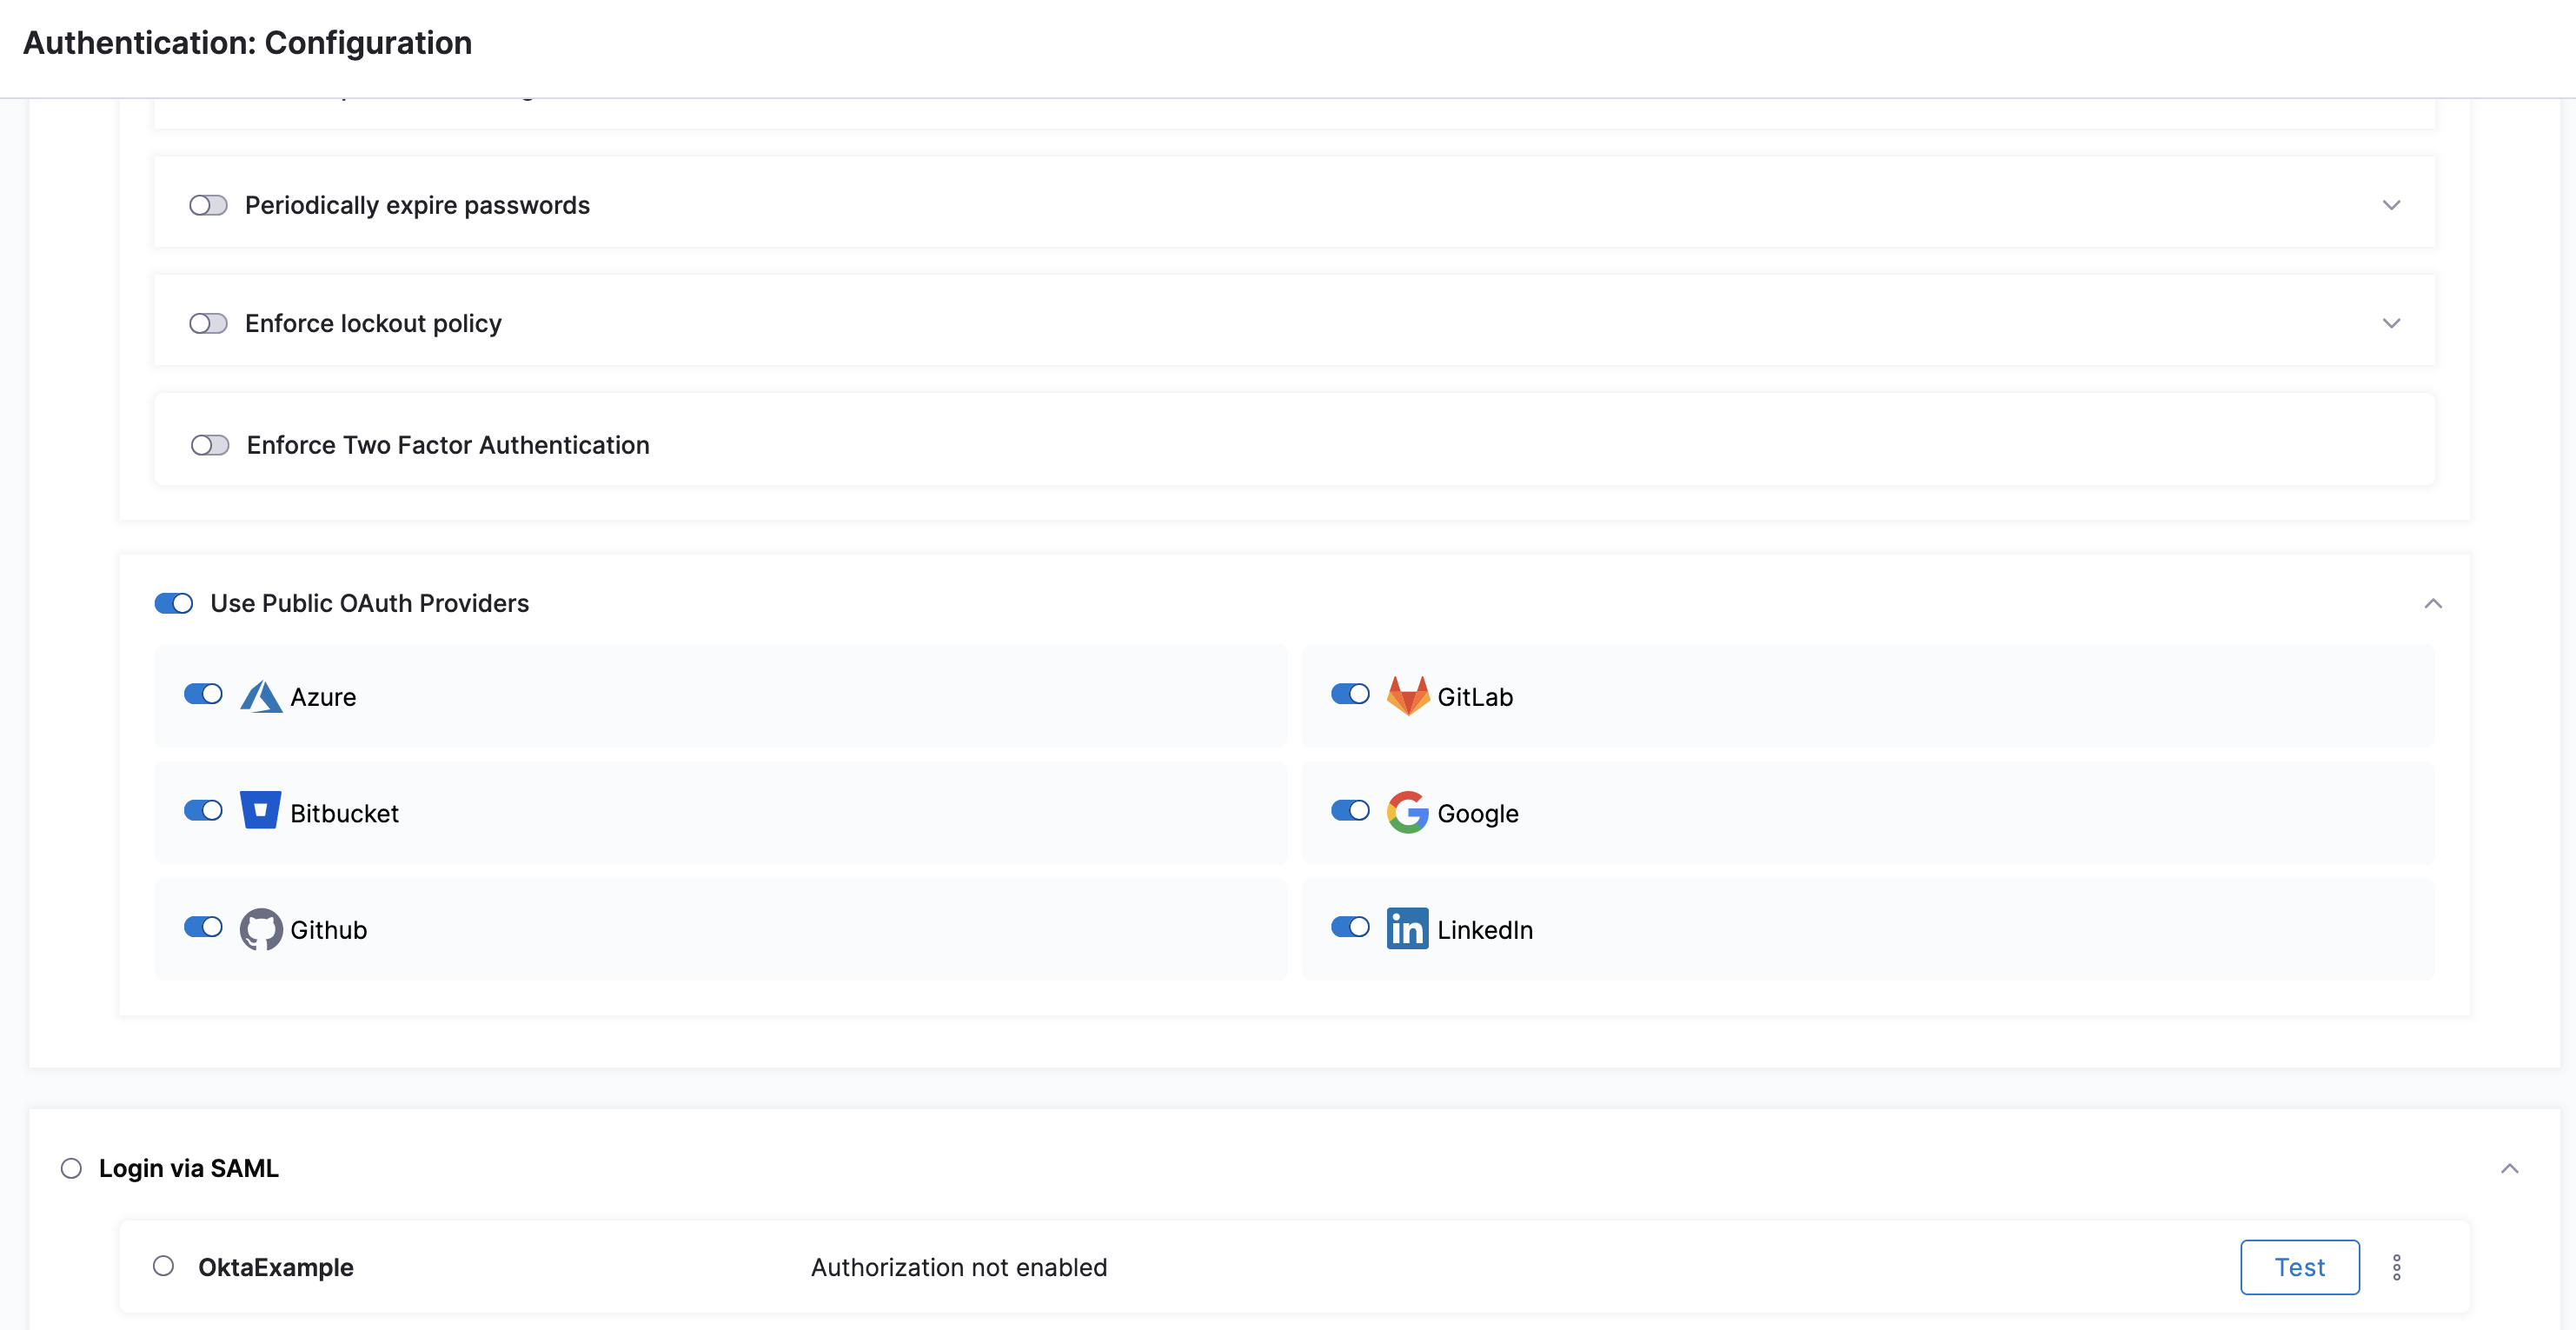Enable Periodically expire passwords toggle
The width and height of the screenshot is (2576, 1330).
[x=208, y=205]
